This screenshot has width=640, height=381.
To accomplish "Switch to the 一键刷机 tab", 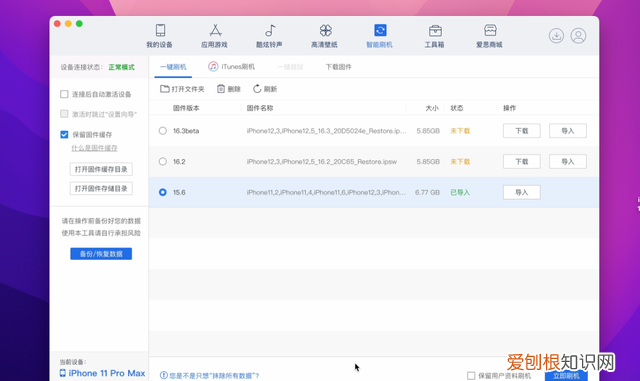I will pos(173,67).
